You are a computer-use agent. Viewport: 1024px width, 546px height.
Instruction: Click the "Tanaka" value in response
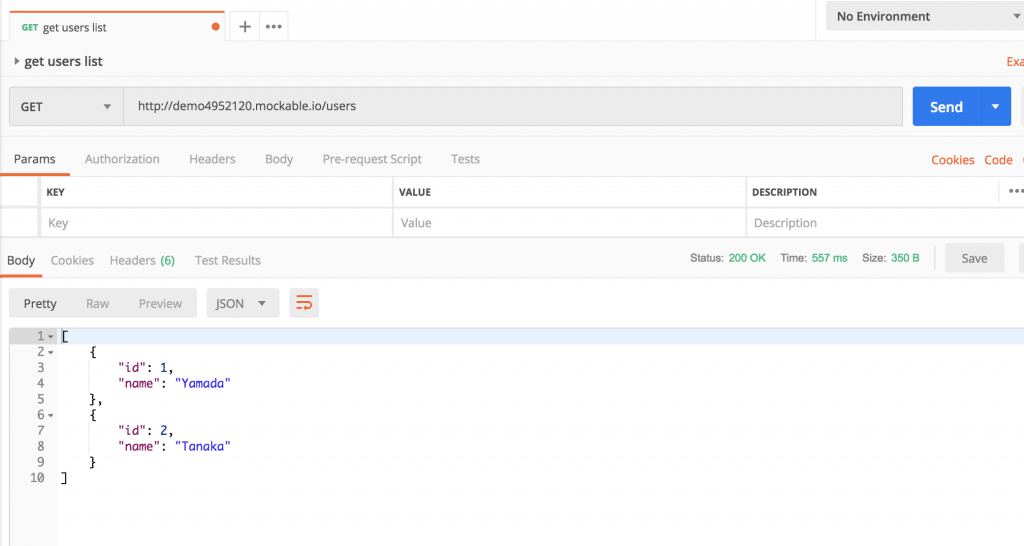(x=202, y=446)
